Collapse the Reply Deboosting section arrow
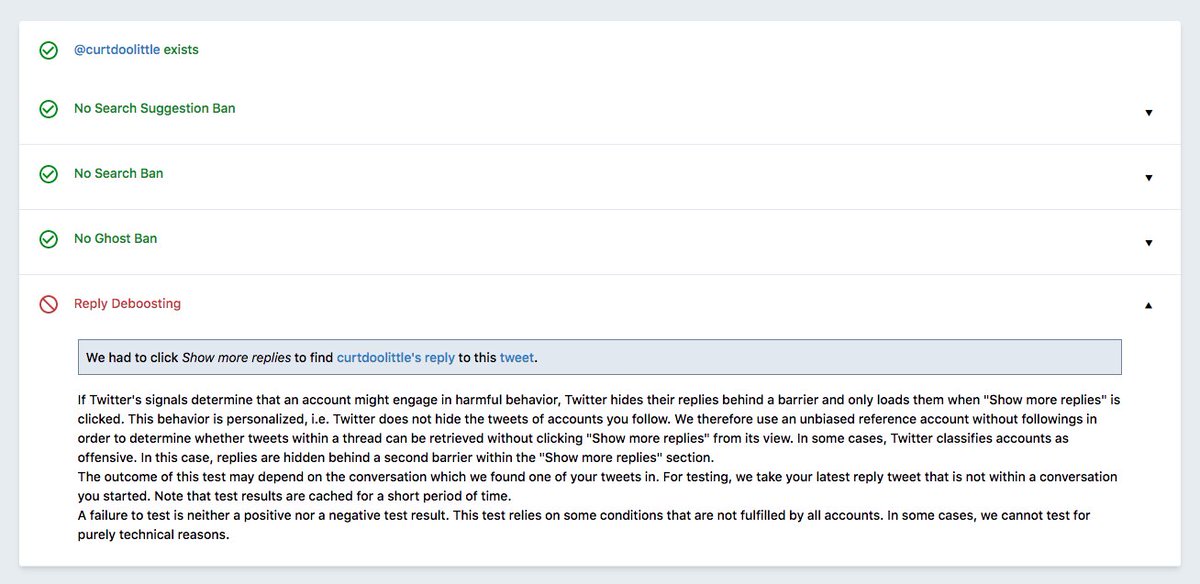The height and width of the screenshot is (584, 1200). (1148, 305)
